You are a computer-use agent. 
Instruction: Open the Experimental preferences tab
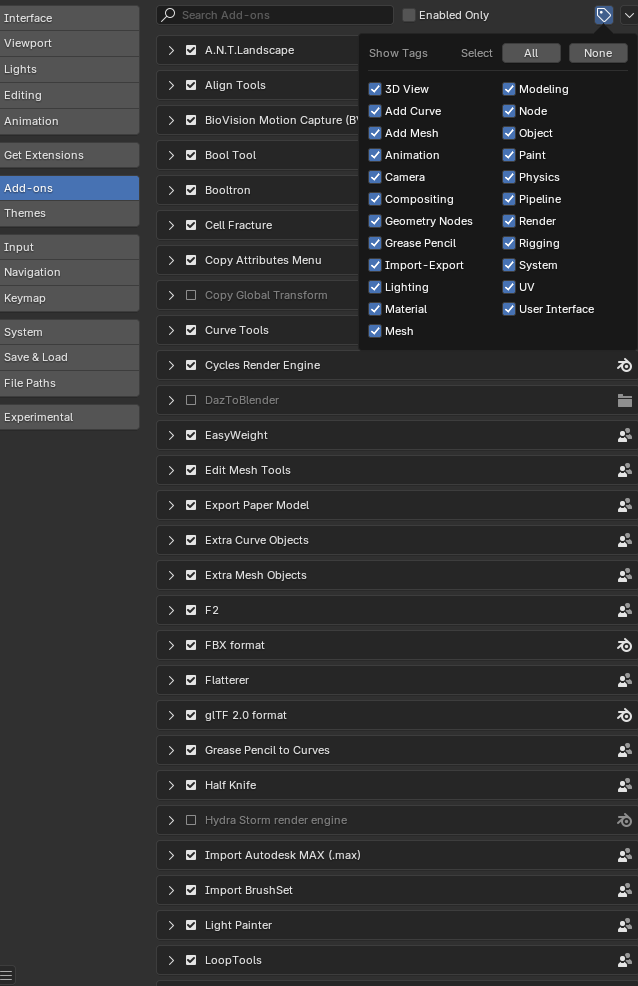(x=69, y=418)
